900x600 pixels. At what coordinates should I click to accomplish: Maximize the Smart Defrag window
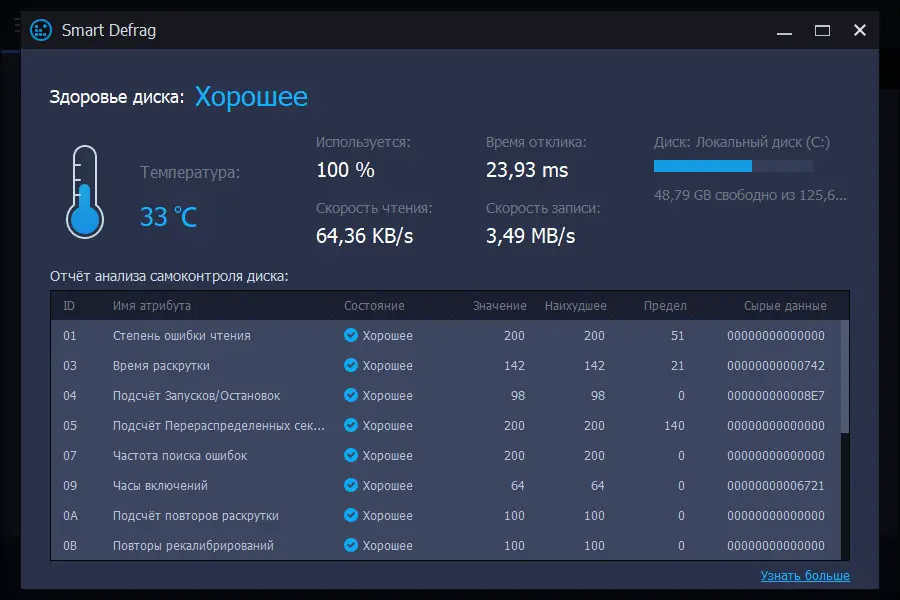point(822,30)
